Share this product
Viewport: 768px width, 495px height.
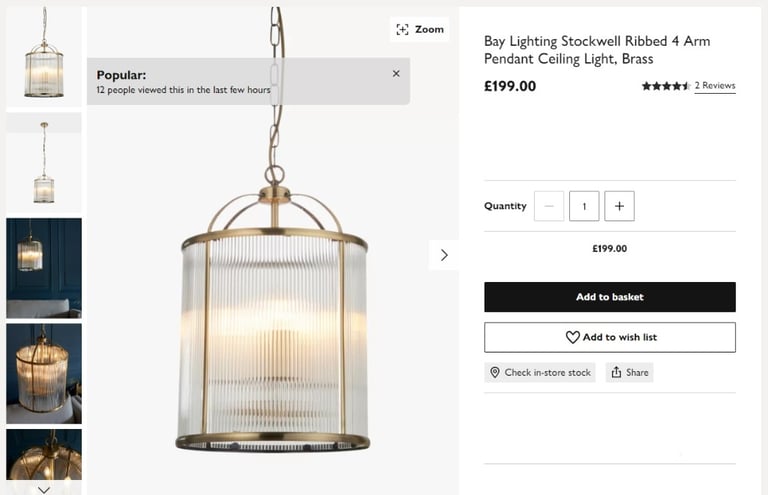630,372
